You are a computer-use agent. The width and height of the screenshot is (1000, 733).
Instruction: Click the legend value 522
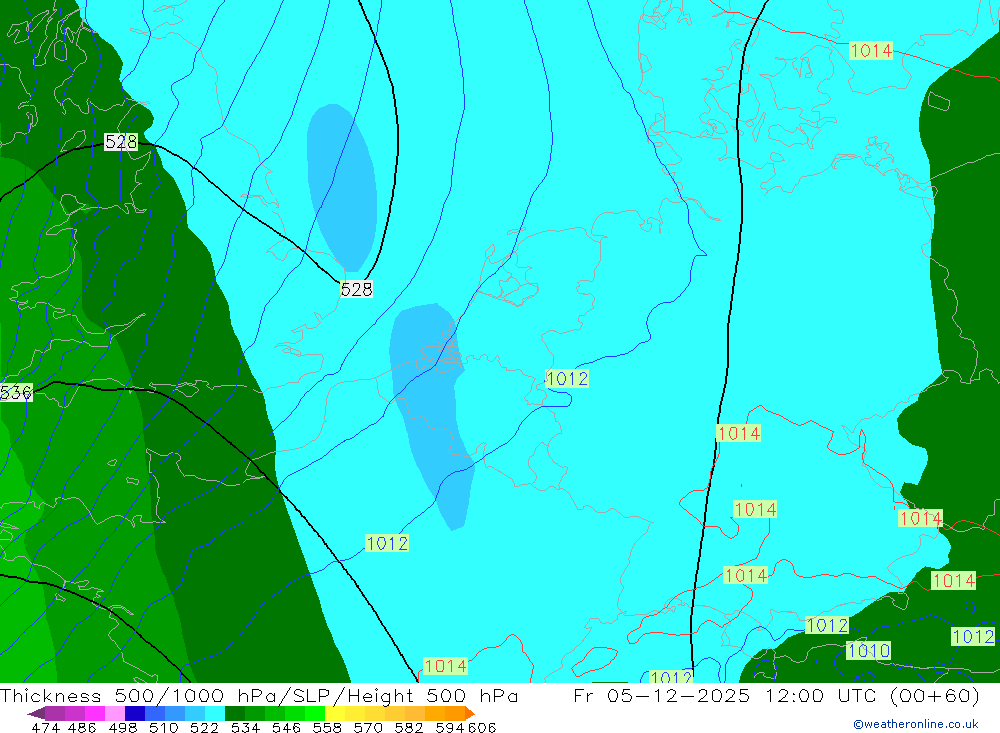[x=204, y=727]
